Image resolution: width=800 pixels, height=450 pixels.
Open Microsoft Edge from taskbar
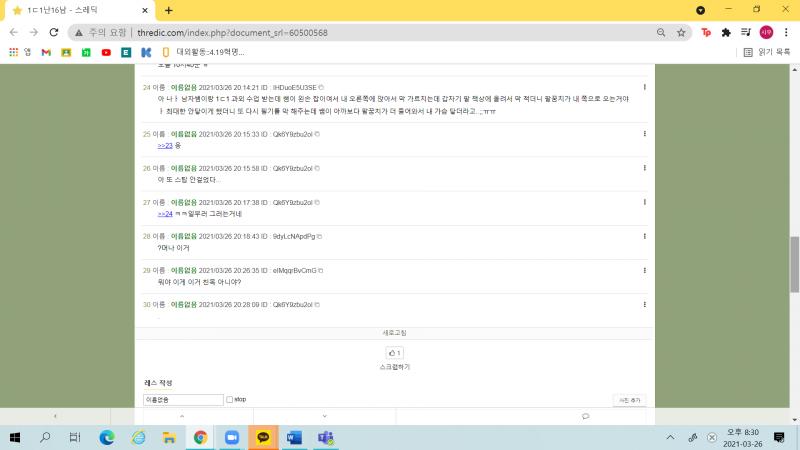pyautogui.click(x=107, y=437)
